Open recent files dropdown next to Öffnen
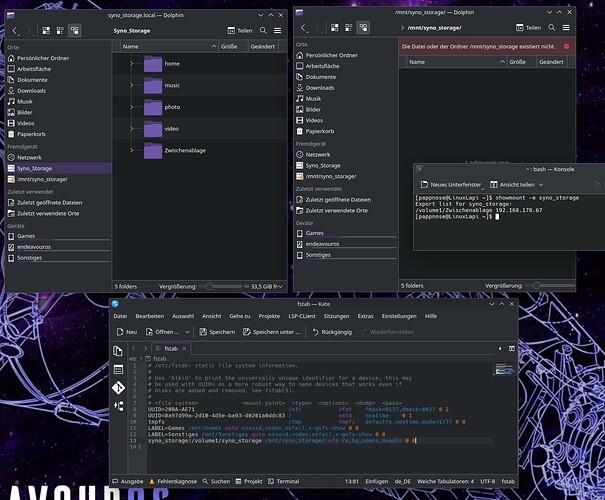Viewport: 605px width, 500px height. click(x=187, y=332)
